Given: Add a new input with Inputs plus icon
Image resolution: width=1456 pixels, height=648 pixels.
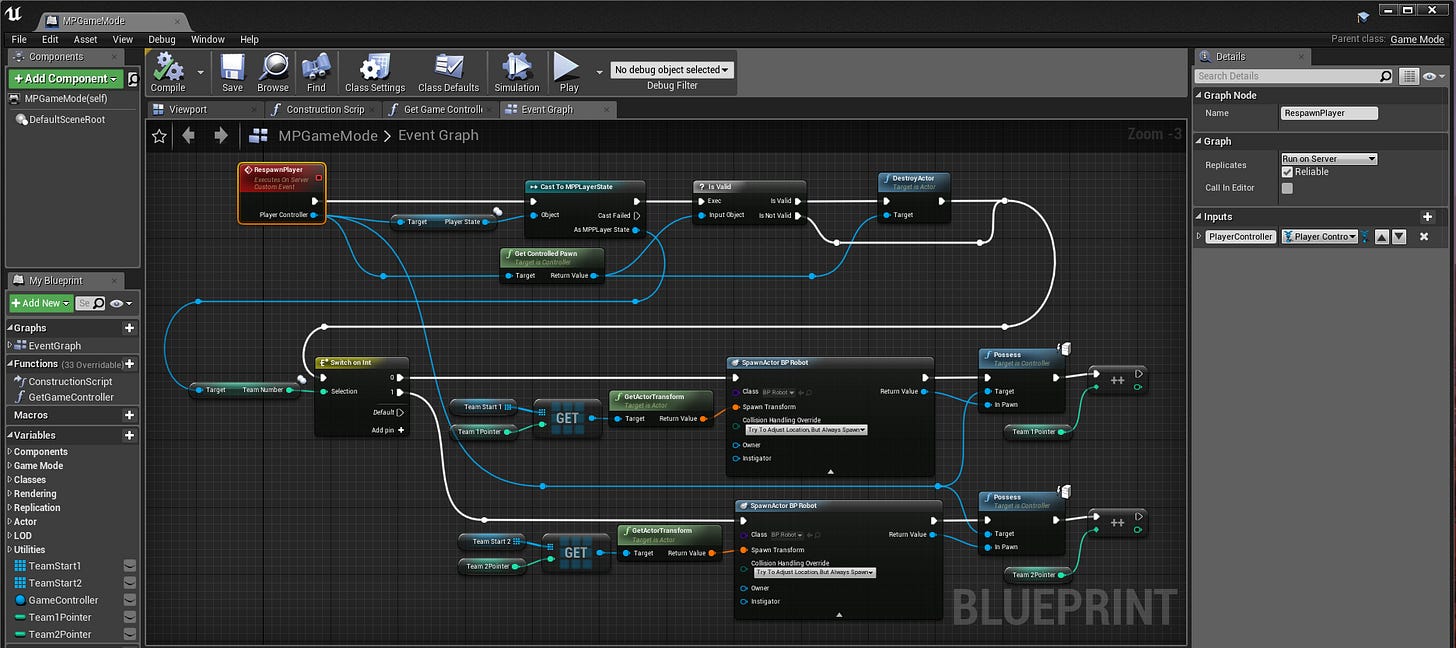Looking at the screenshot, I should coord(1427,217).
